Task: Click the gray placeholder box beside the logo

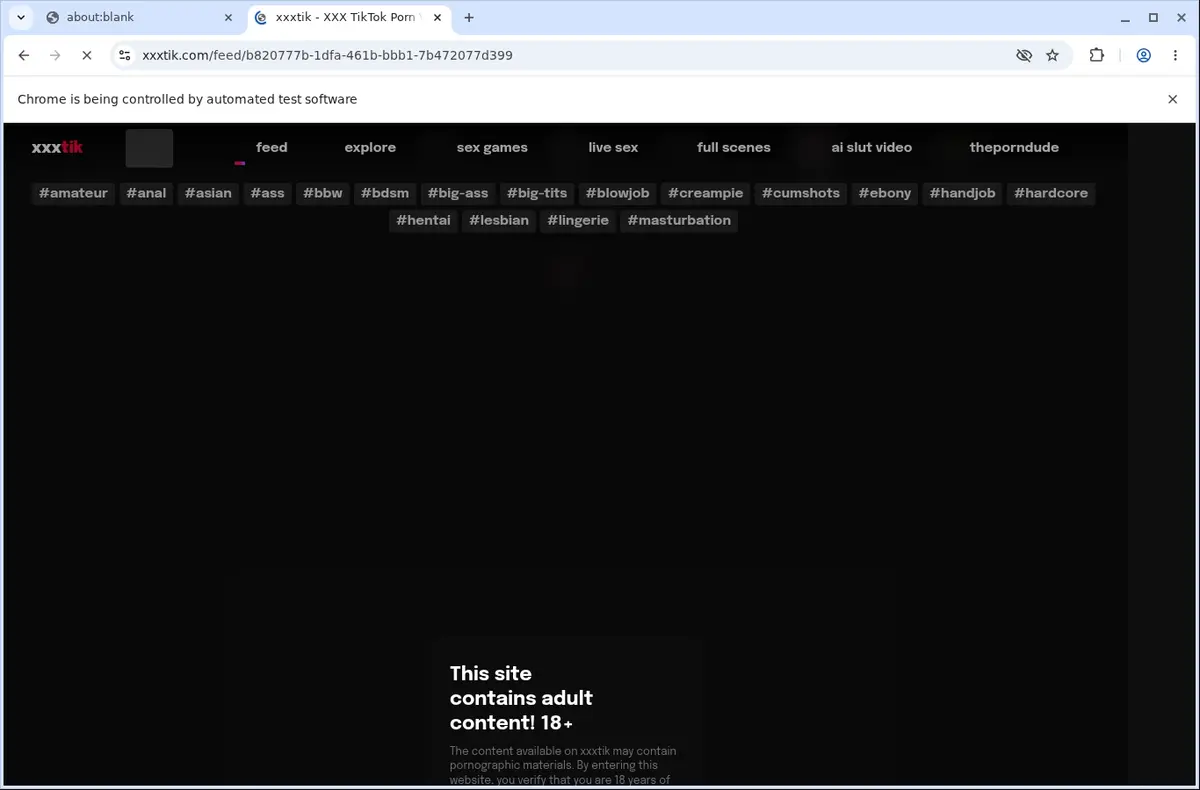Action: pyautogui.click(x=149, y=148)
